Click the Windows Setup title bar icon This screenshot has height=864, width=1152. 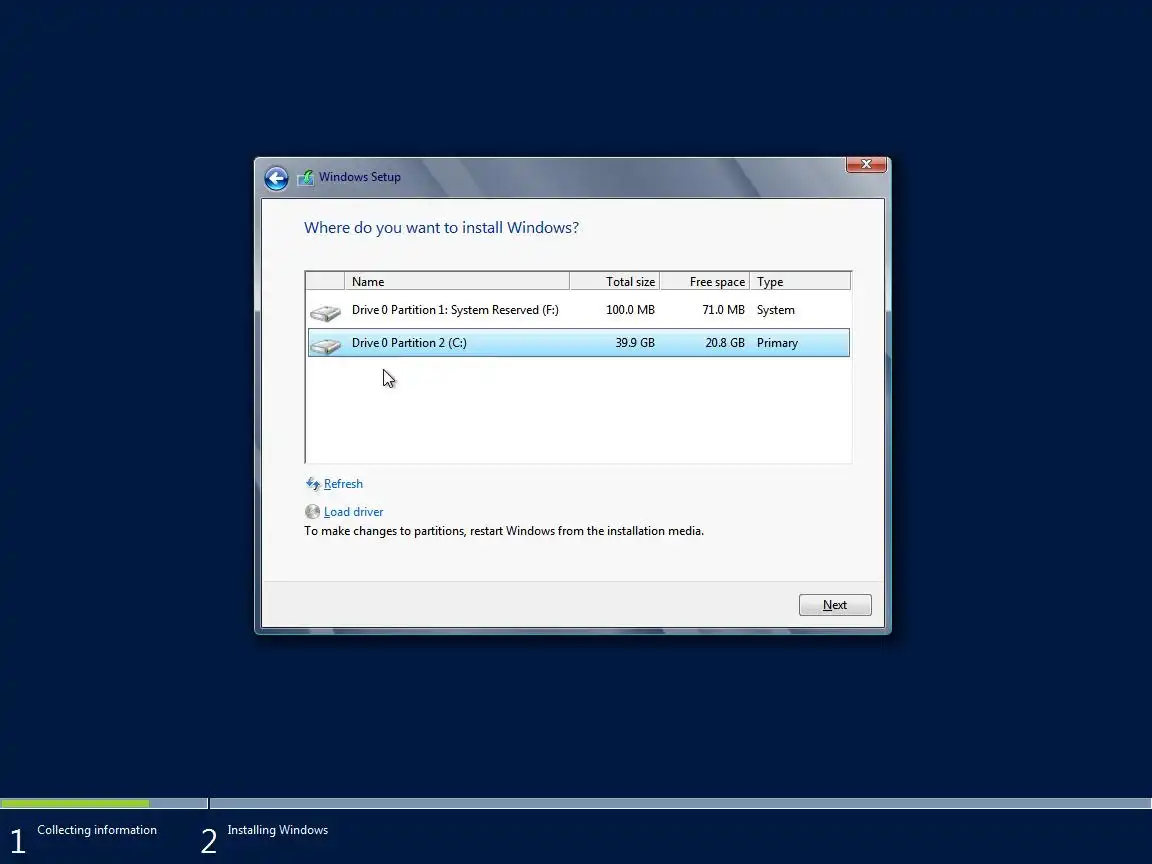(306, 178)
